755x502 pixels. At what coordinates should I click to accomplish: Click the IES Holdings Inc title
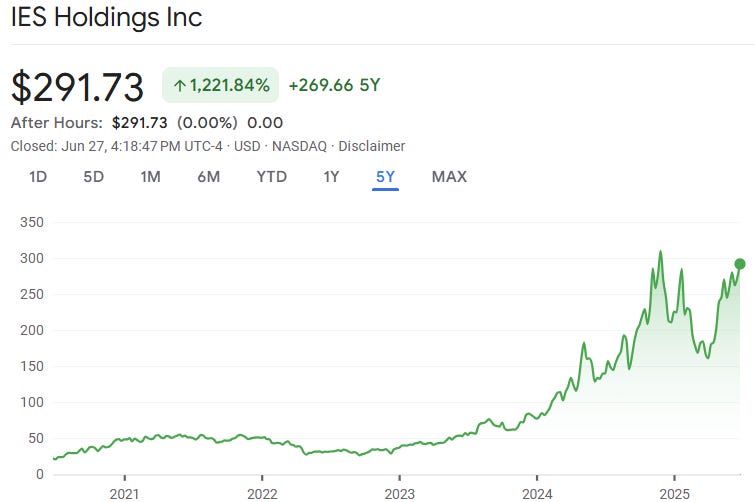(106, 17)
